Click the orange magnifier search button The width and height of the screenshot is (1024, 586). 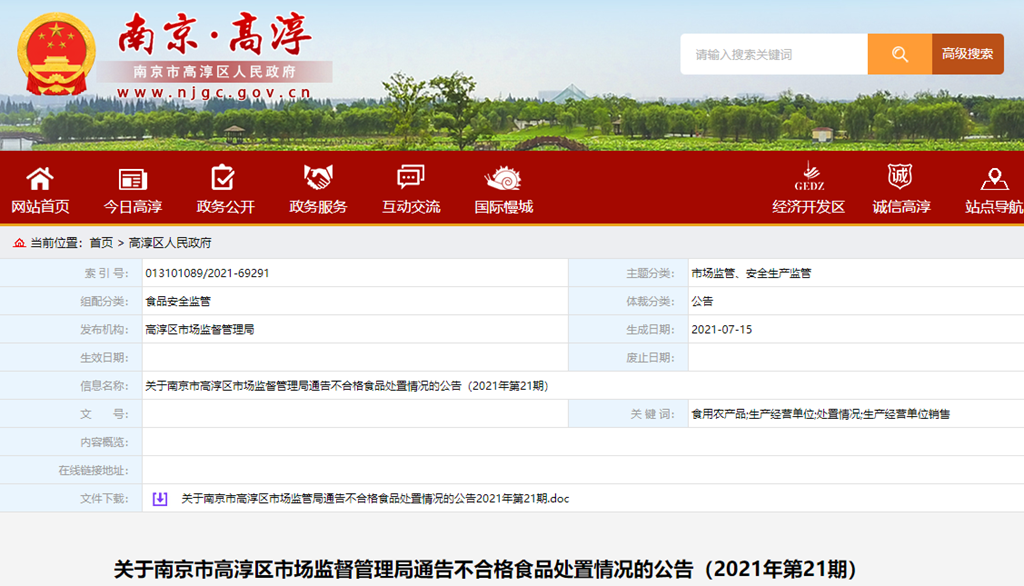900,54
